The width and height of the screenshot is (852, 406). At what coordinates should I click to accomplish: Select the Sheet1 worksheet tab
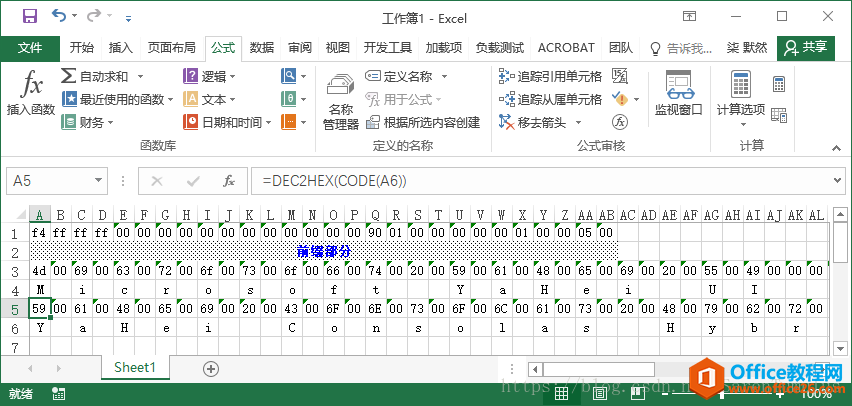click(x=135, y=367)
